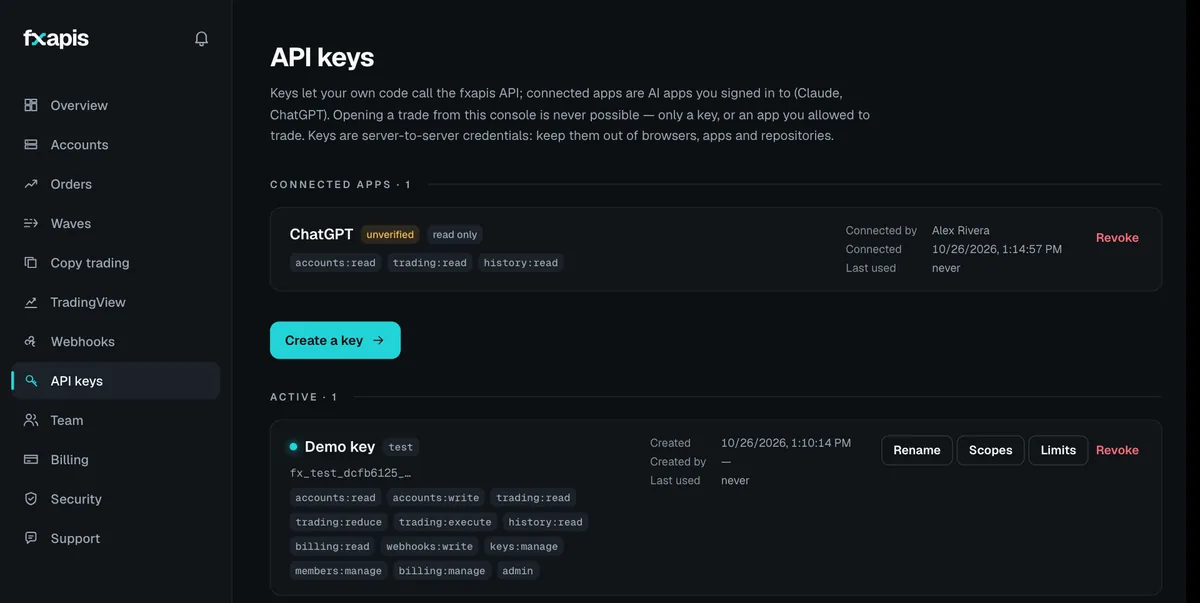Click the Copy trading icon

click(31, 263)
